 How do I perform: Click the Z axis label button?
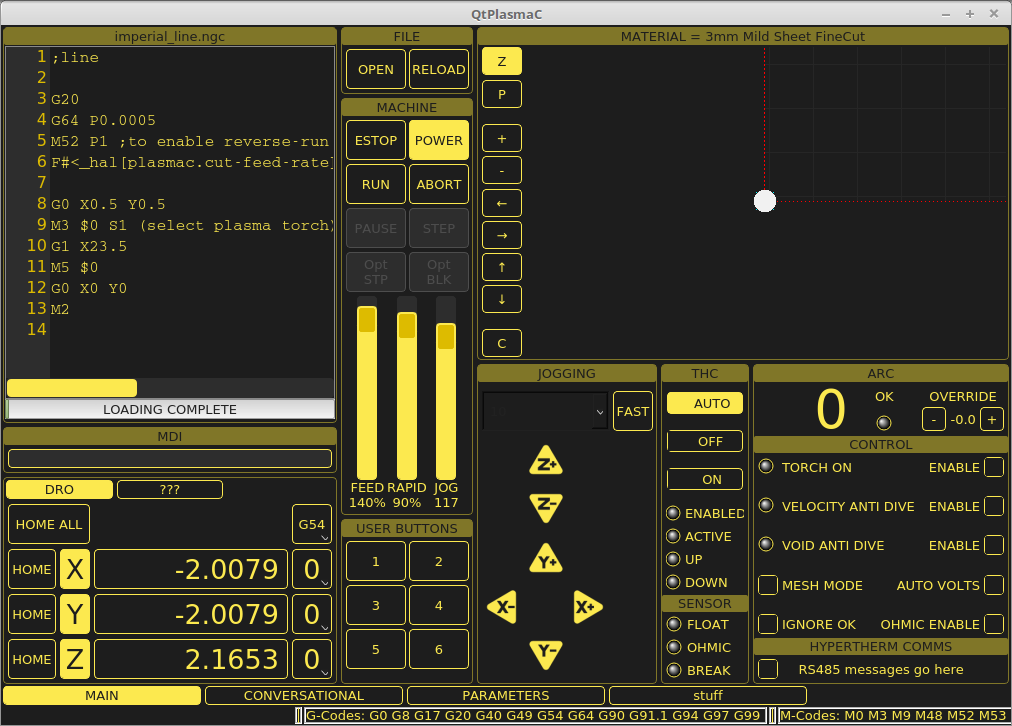(75, 660)
